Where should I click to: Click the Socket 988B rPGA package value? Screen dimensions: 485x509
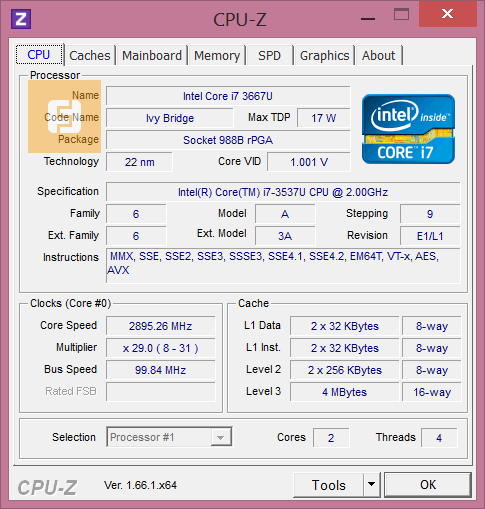(x=228, y=140)
